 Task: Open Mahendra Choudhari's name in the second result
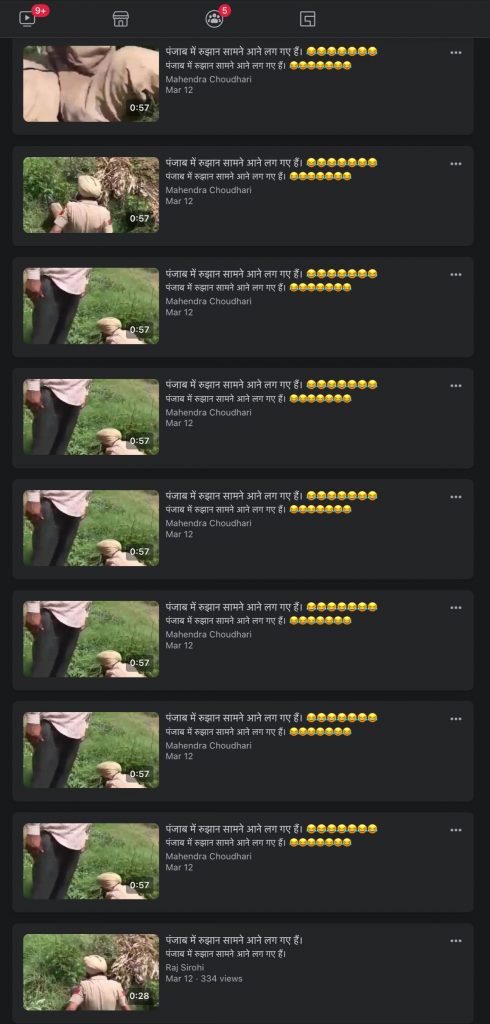point(208,190)
